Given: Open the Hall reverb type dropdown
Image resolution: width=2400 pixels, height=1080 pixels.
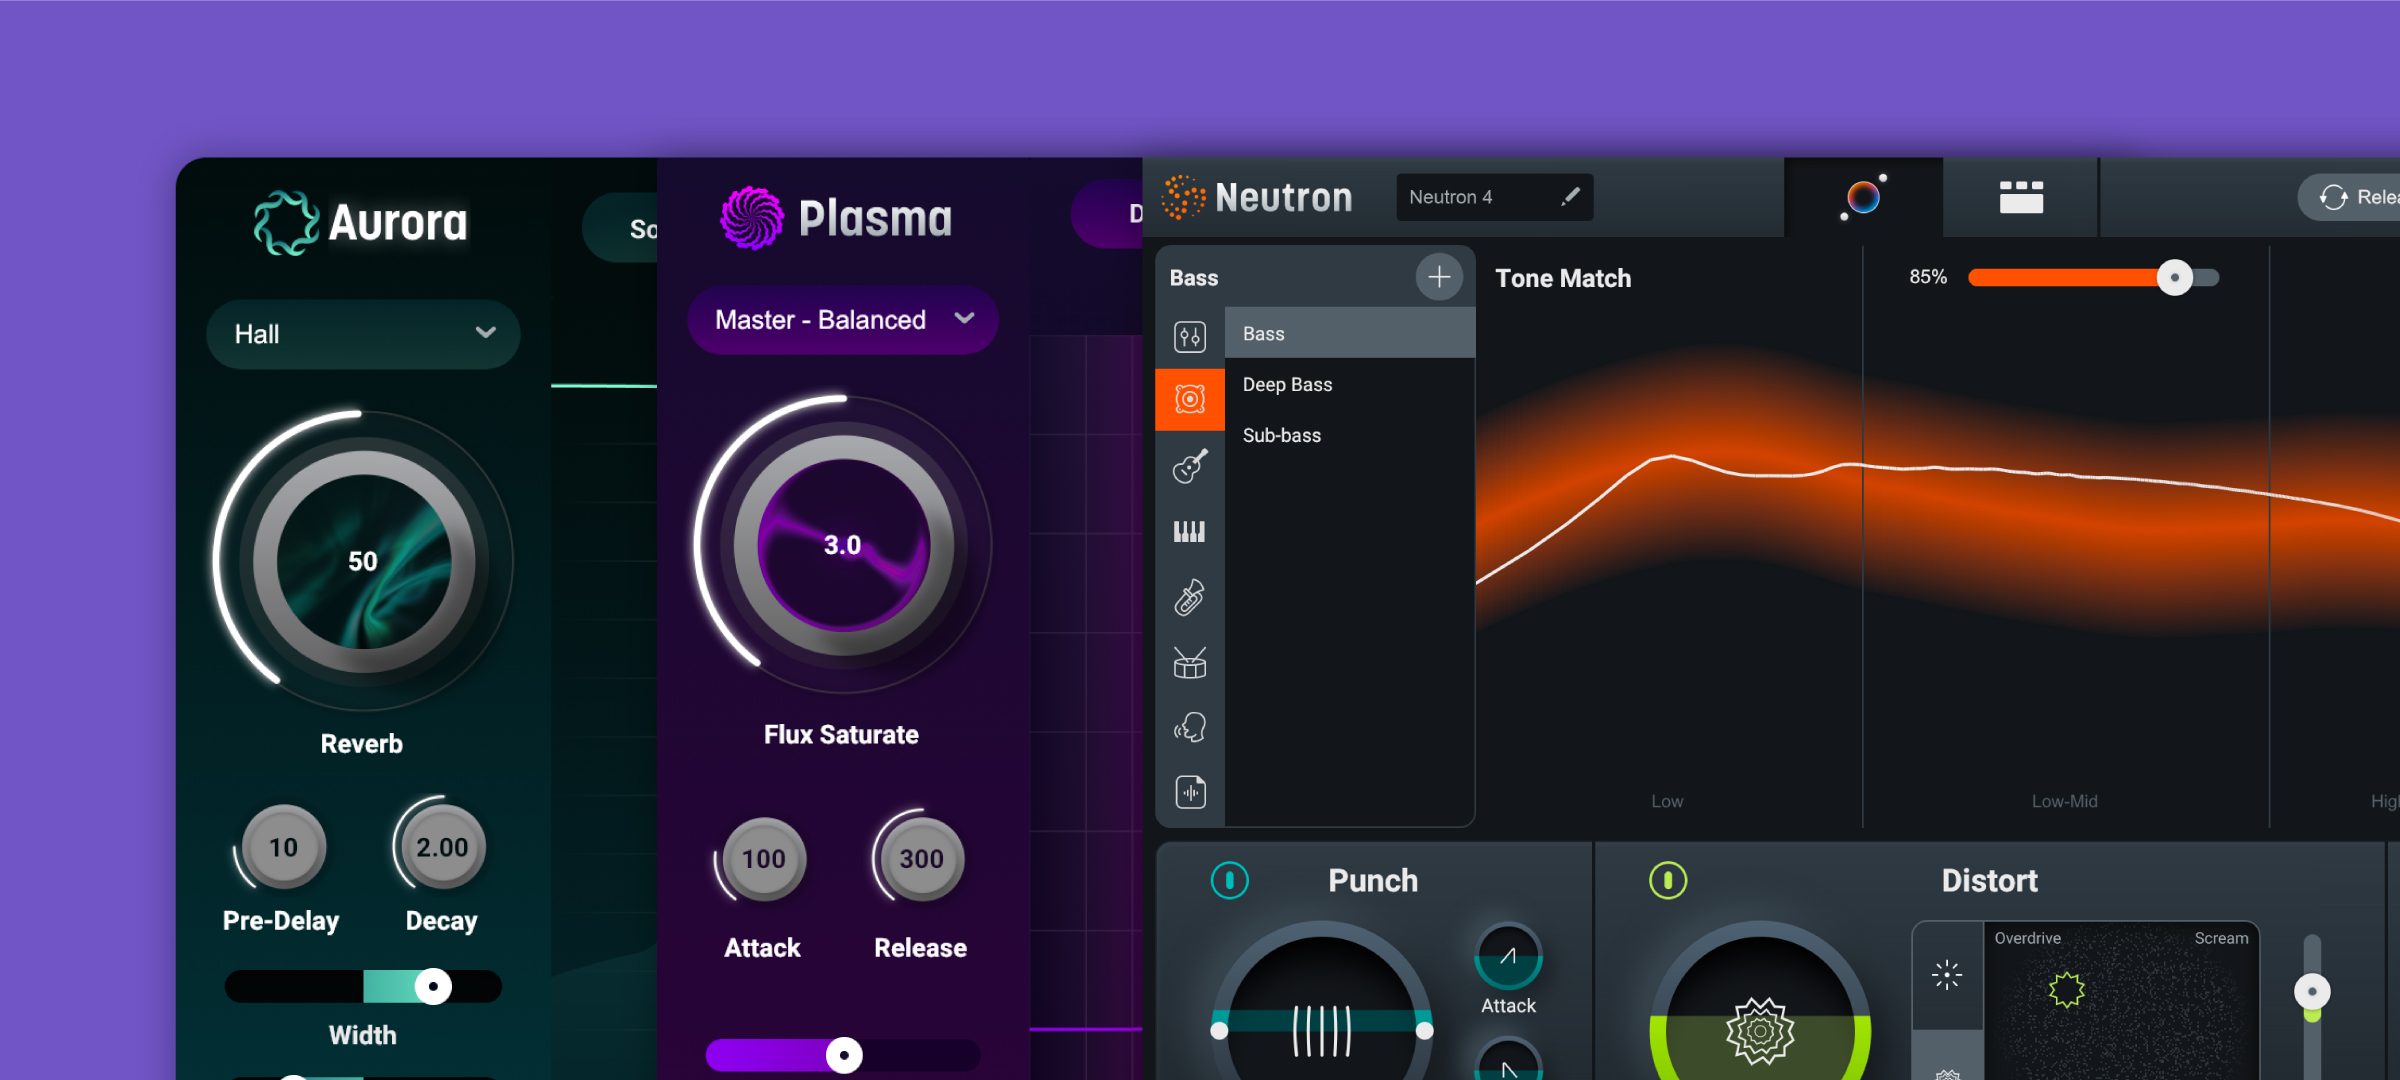Looking at the screenshot, I should coord(363,334).
